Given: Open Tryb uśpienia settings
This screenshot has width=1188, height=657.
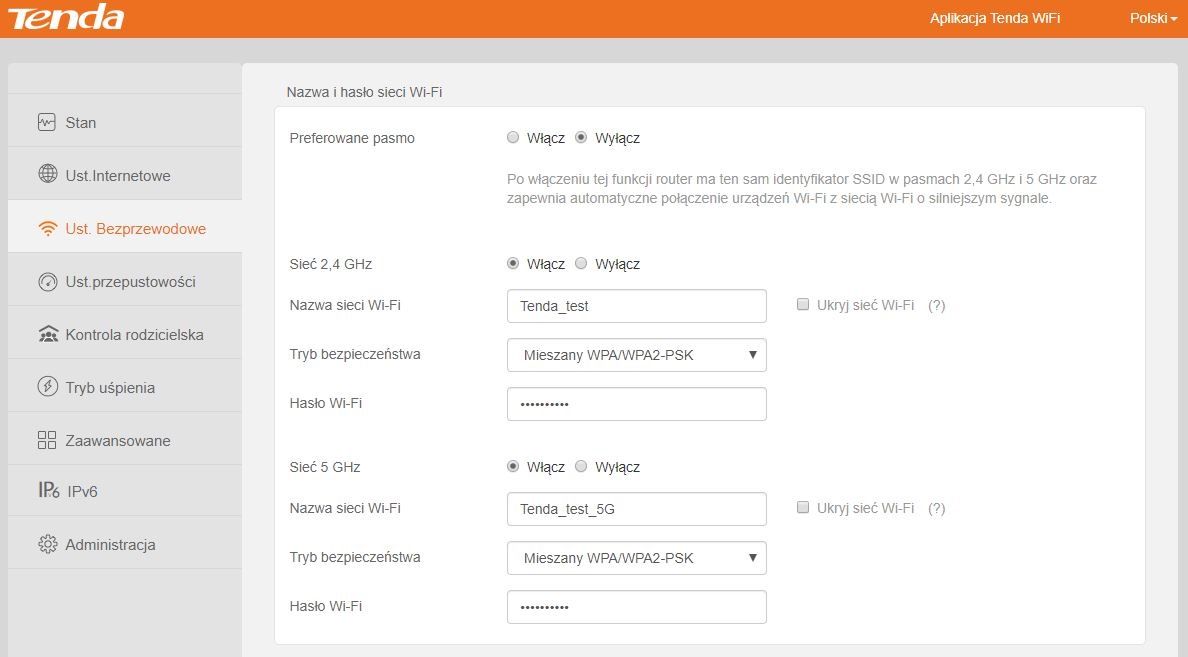Looking at the screenshot, I should click(x=125, y=386).
